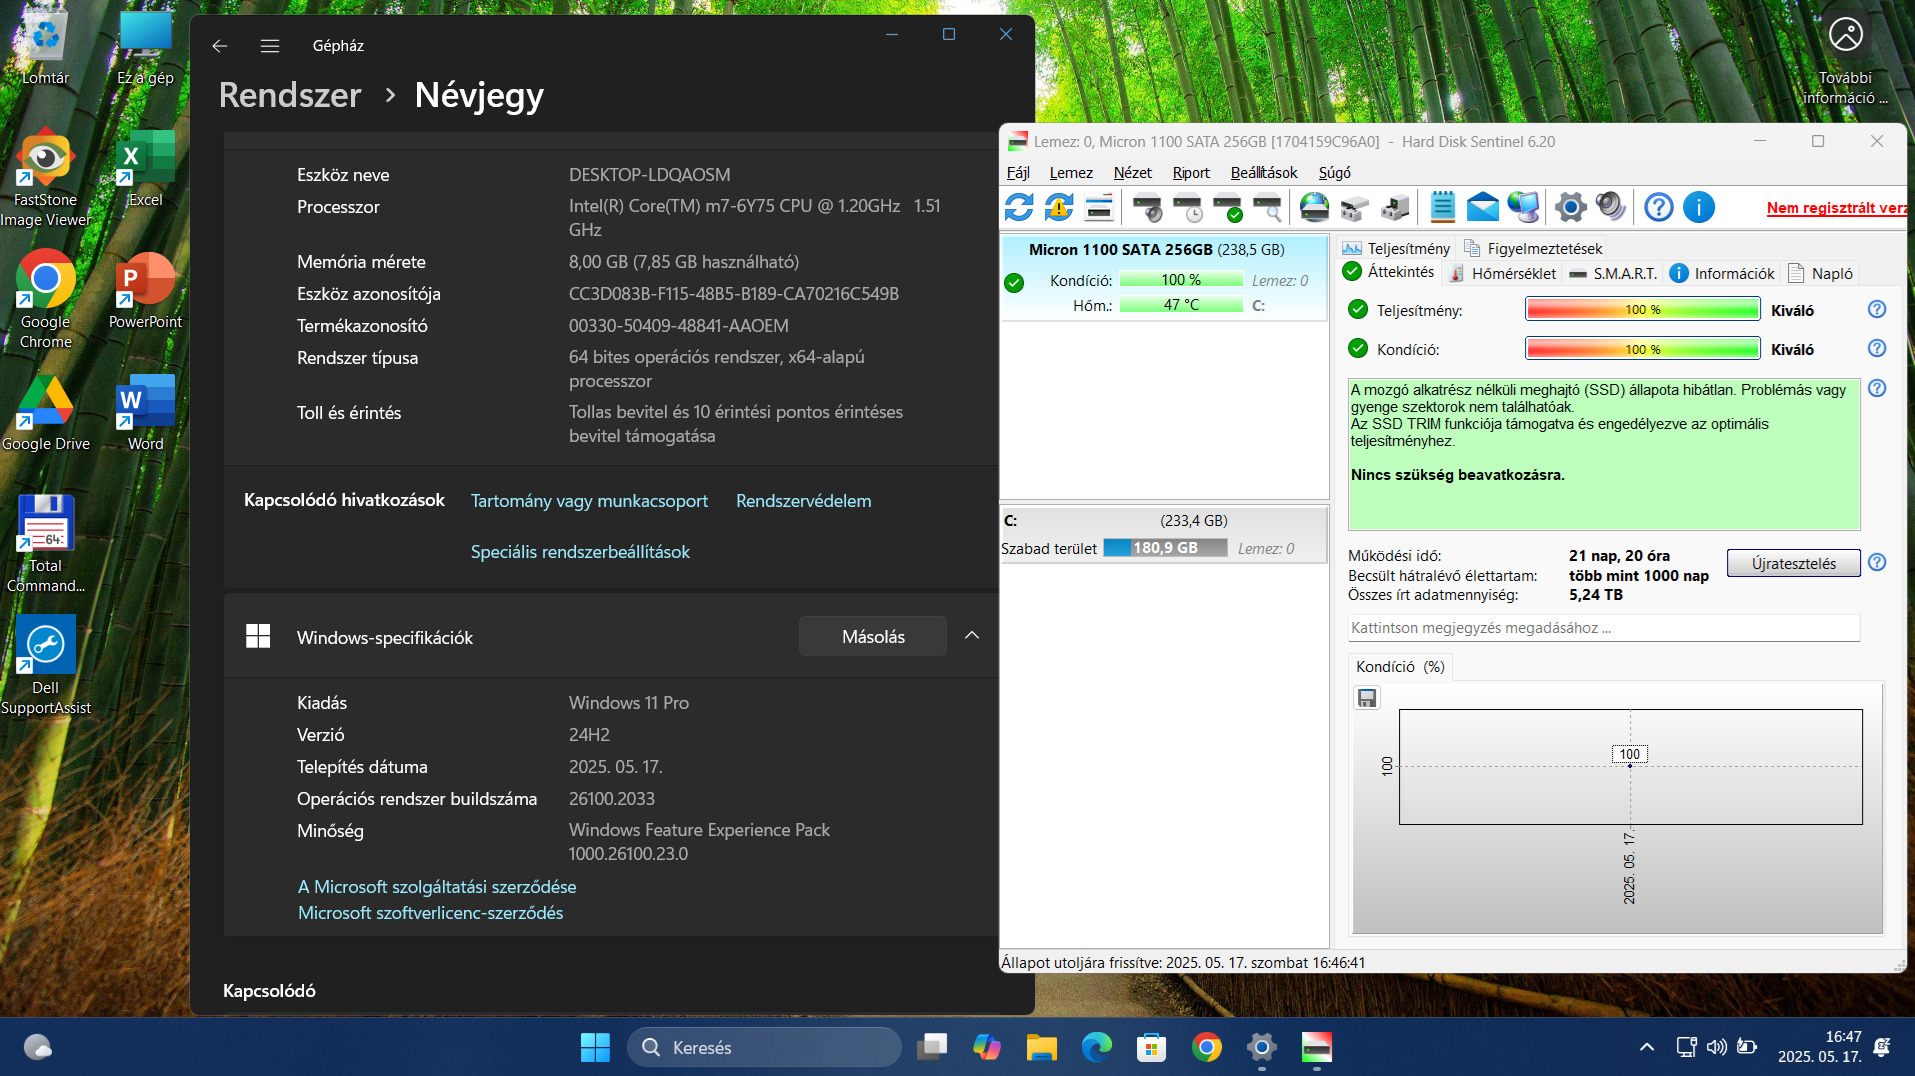Screen dimensions: 1915x1076
Task: Collapse the Windows-specifikációk section chevron
Action: (x=972, y=636)
